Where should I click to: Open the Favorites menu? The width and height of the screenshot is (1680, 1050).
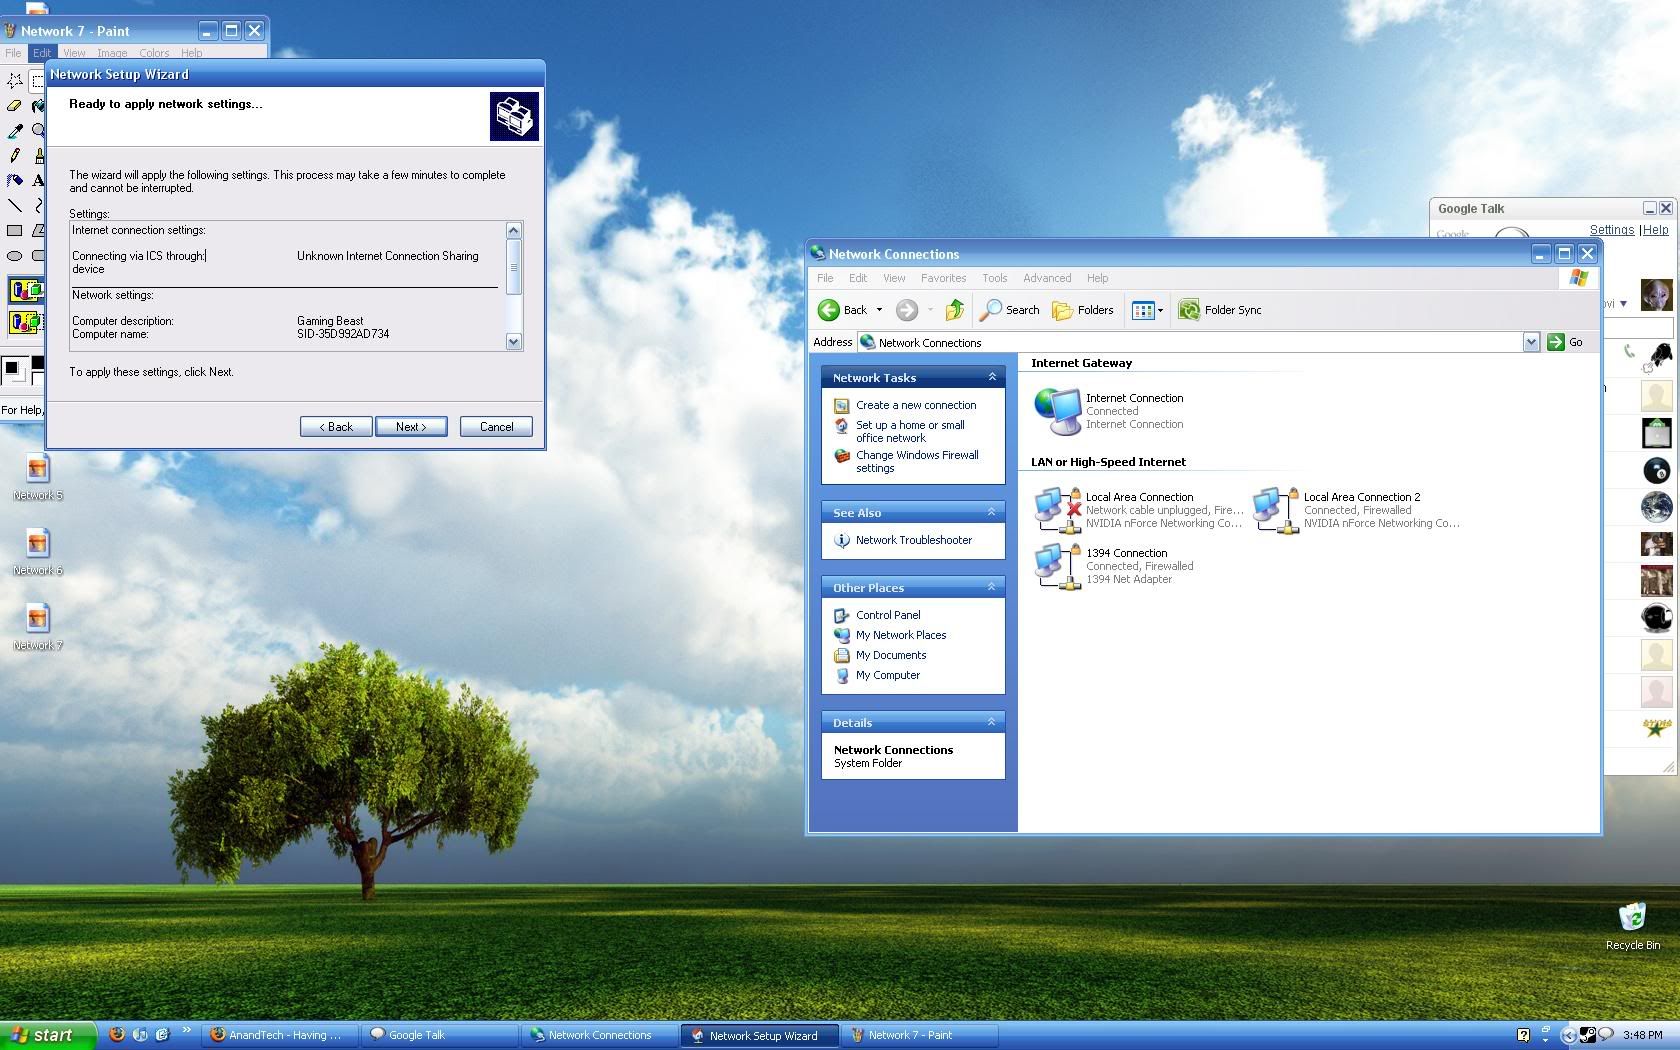943,278
